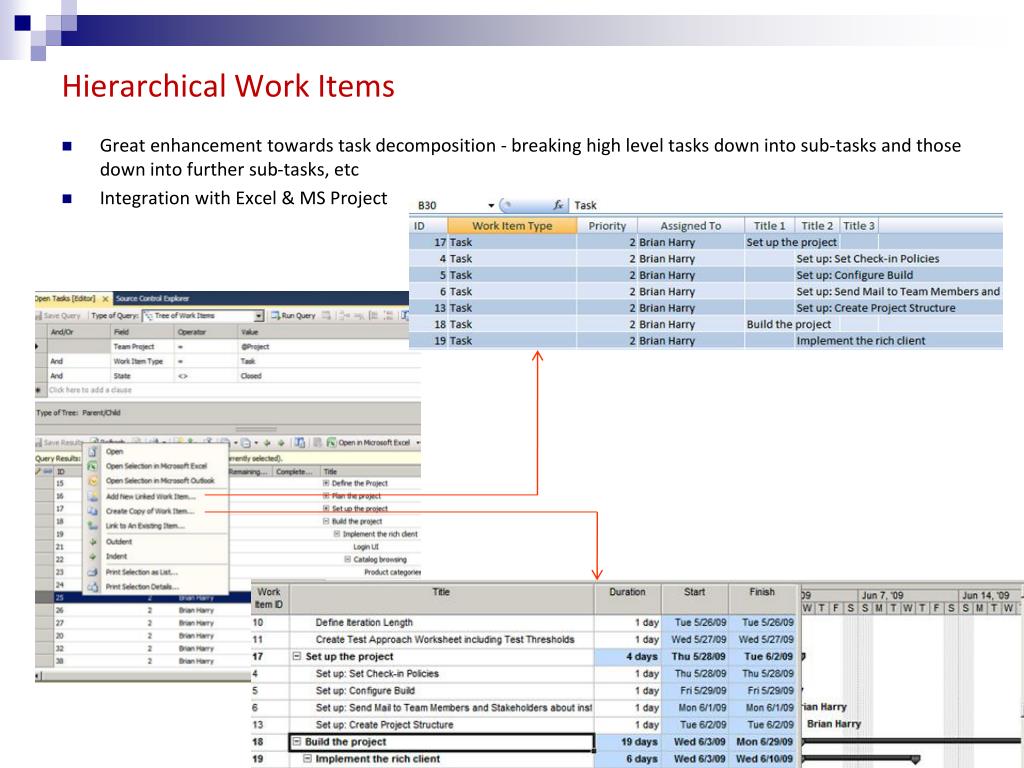Click the fx insert function icon in Excel
The image size is (1024, 768).
click(x=558, y=205)
